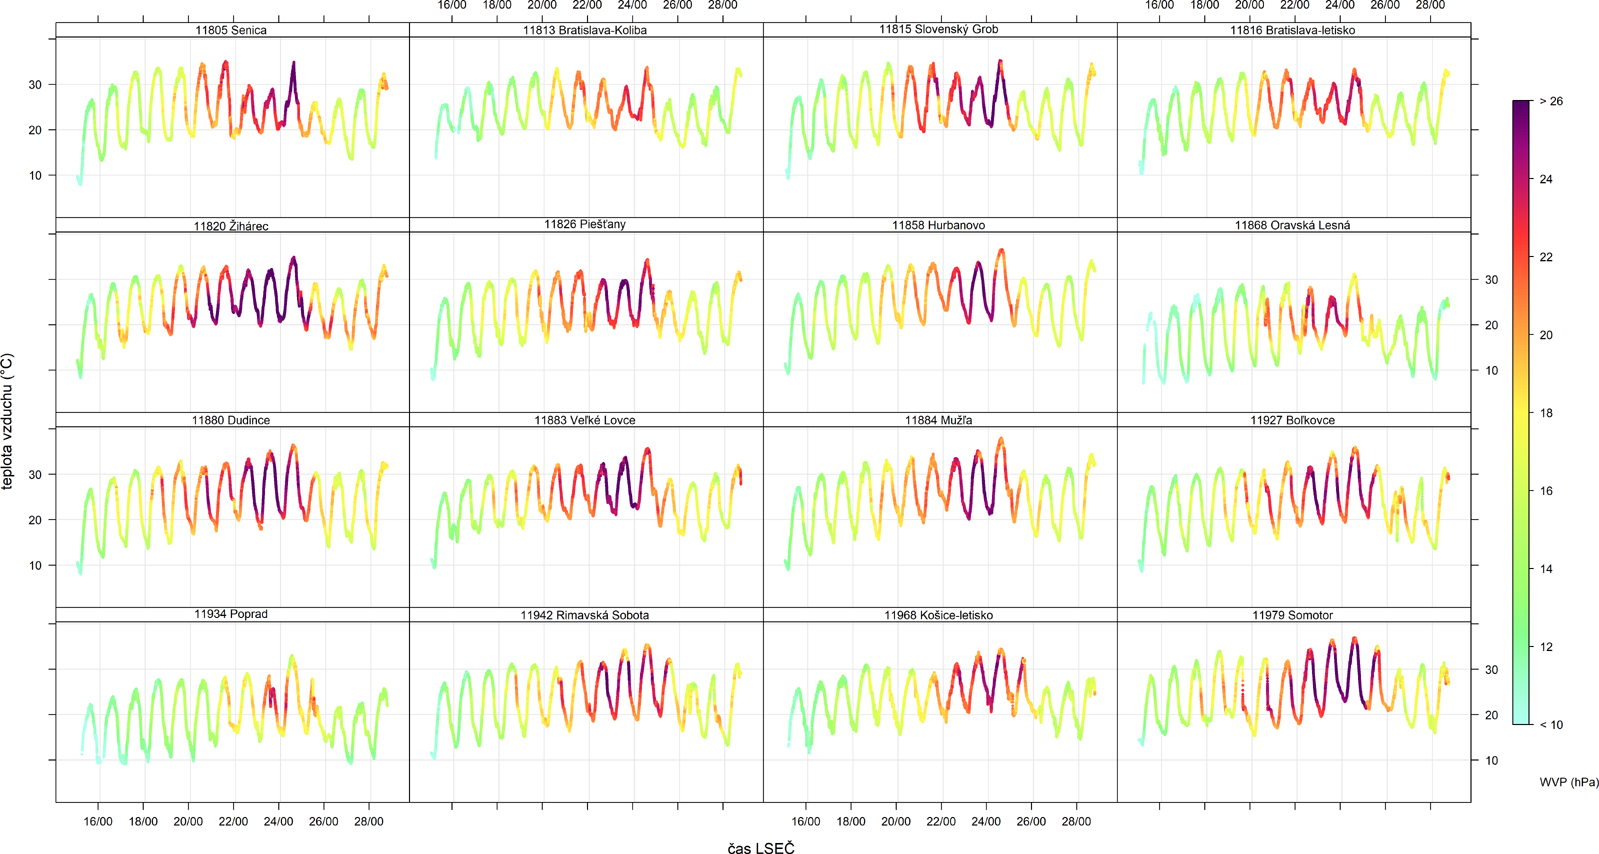This screenshot has width=1599, height=854.
Task: Click the 11820 Žihárec panel header
Action: point(231,226)
